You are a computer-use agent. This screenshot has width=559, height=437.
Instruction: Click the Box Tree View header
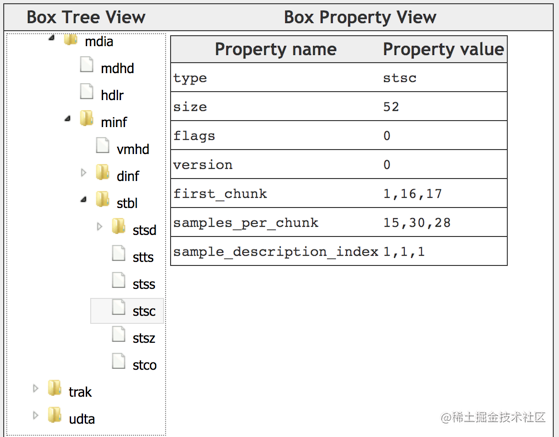pos(86,17)
